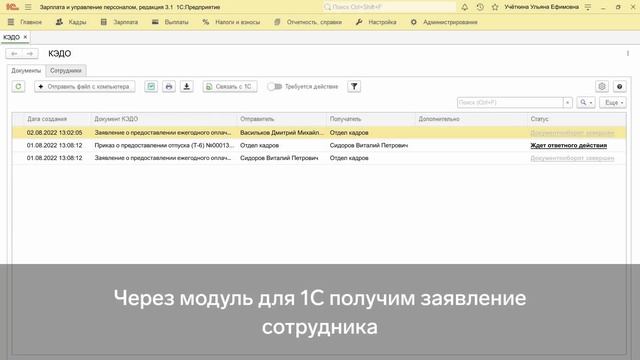
Task: Toggle the Требуется действие switch
Action: (275, 87)
